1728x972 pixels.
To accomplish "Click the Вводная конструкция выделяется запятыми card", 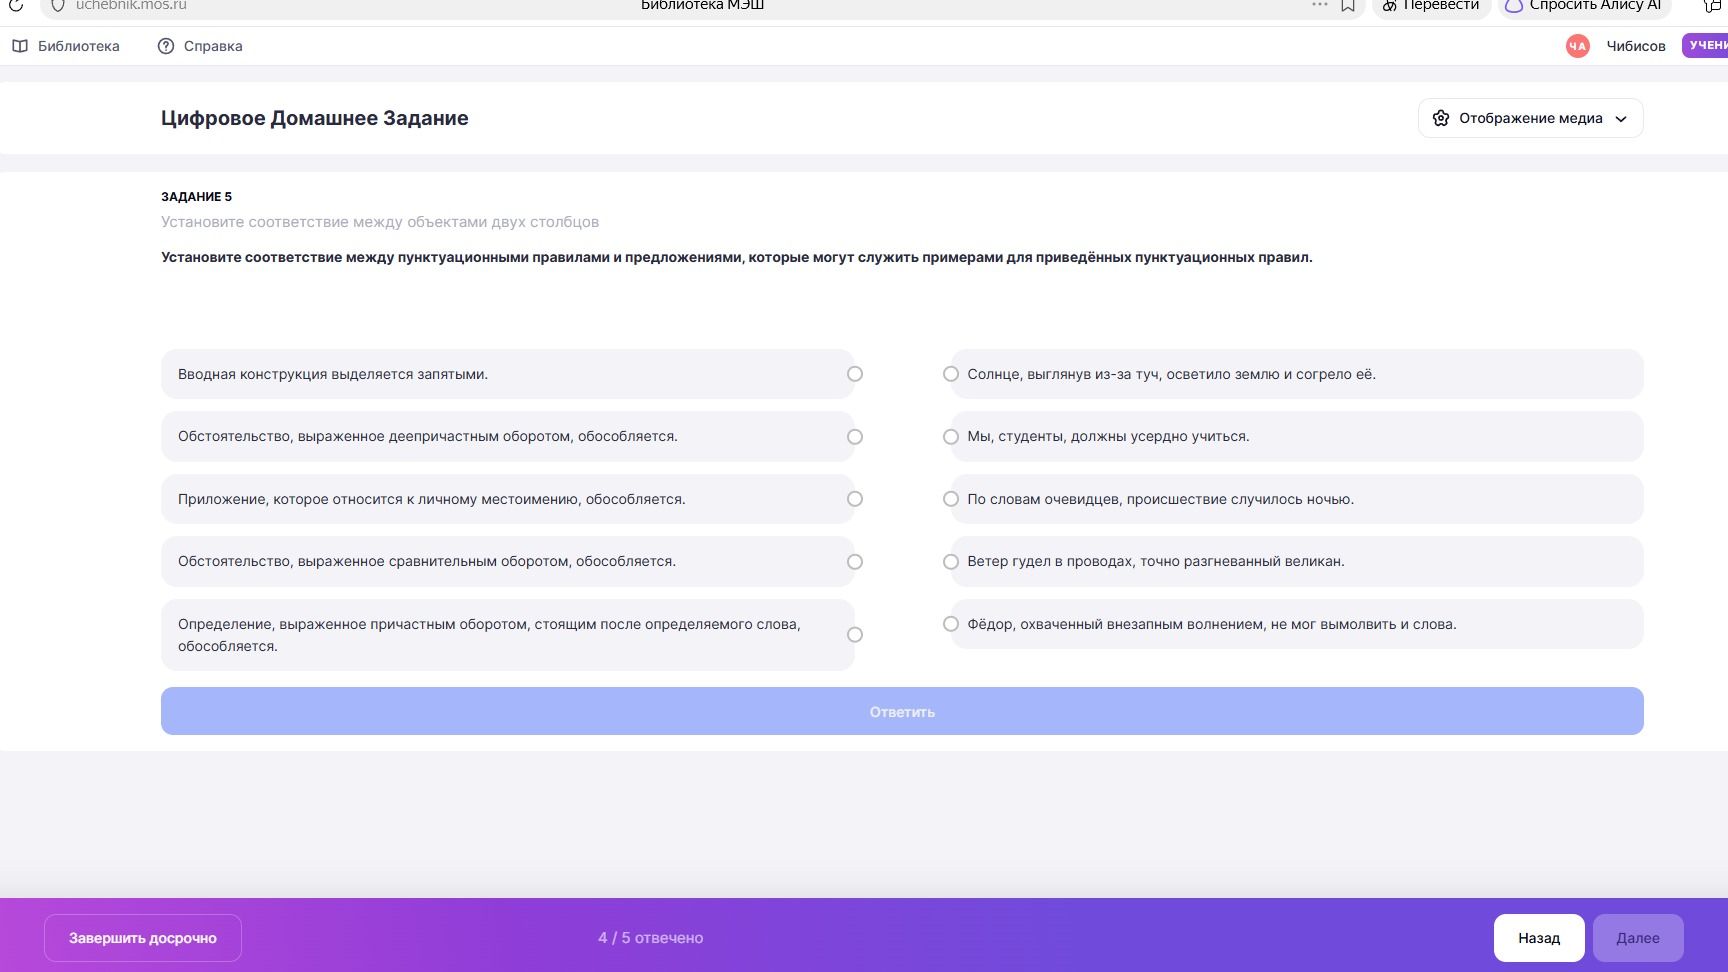I will click(x=508, y=374).
